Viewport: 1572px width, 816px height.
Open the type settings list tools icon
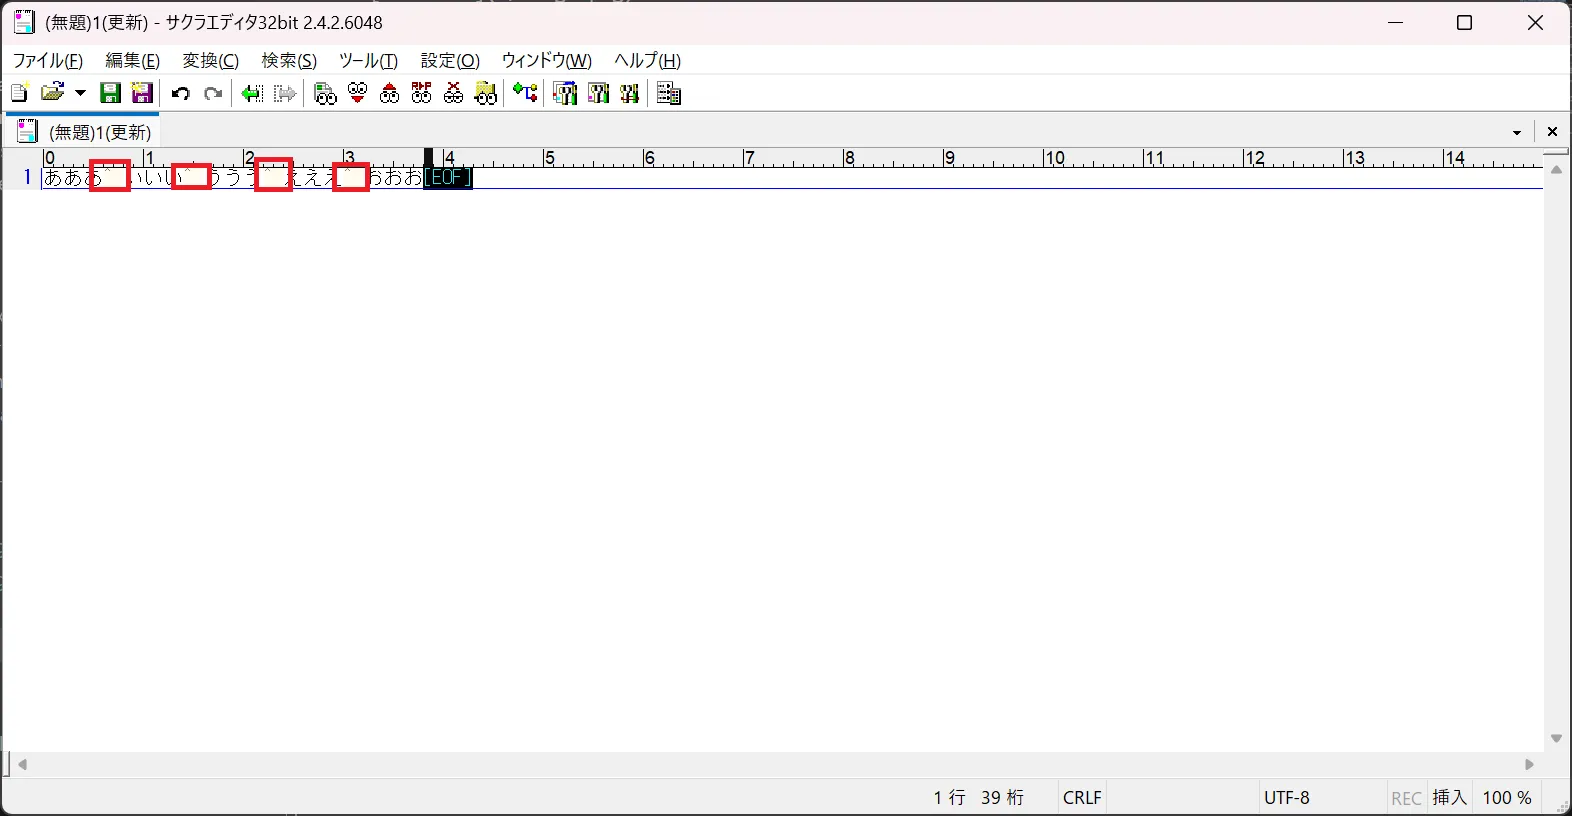point(565,93)
